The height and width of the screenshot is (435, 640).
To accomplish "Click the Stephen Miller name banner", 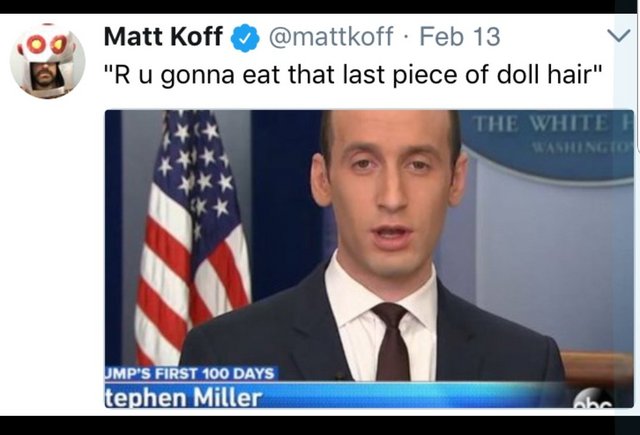I will (x=184, y=397).
